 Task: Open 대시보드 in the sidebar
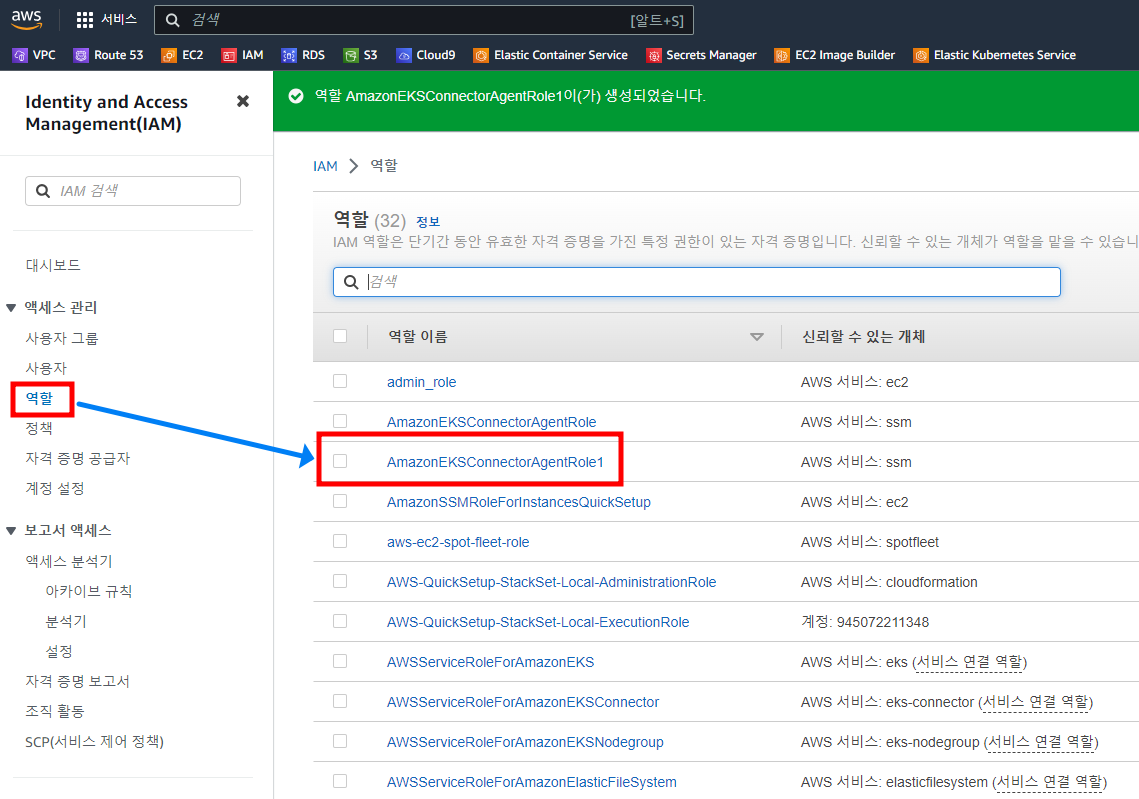click(53, 265)
